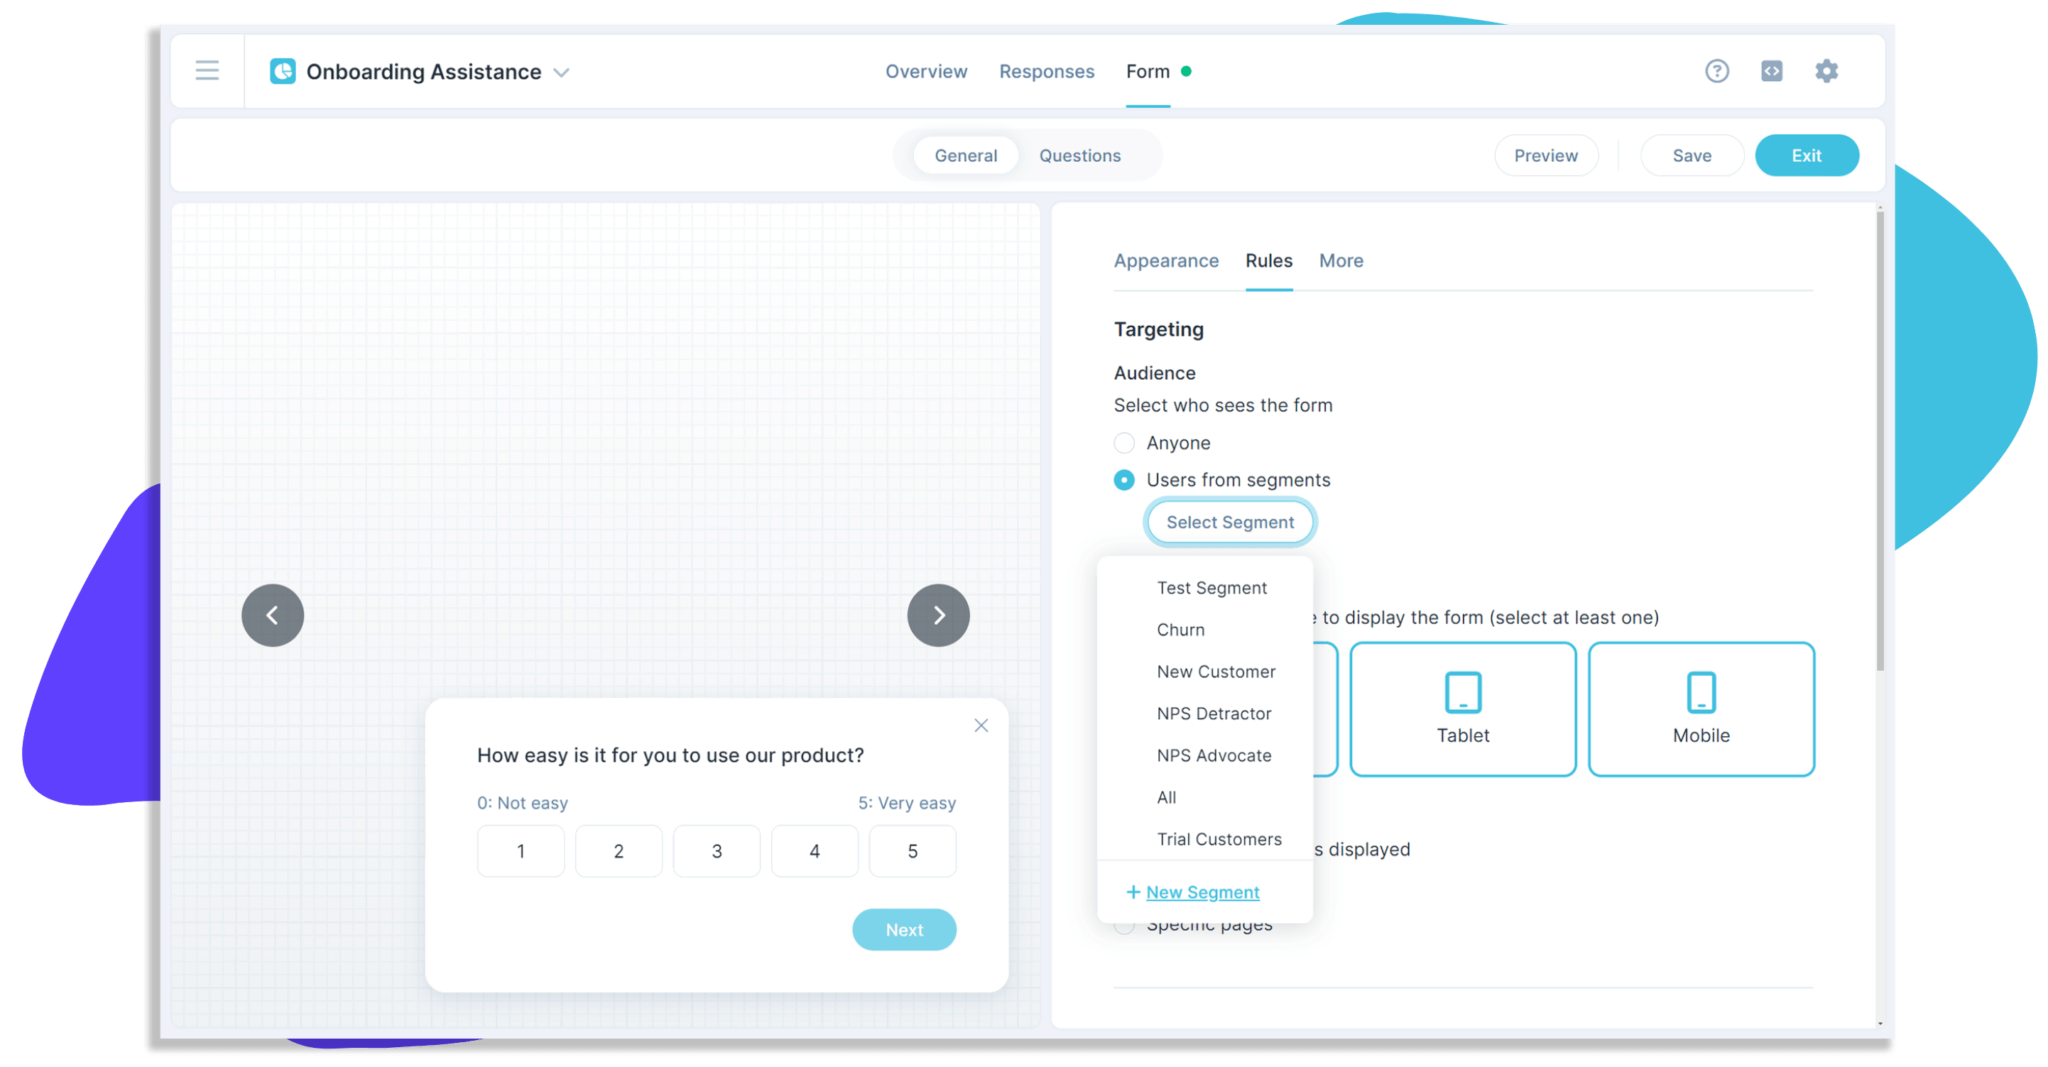
Task: Select the Mobile device icon card
Action: 1700,709
